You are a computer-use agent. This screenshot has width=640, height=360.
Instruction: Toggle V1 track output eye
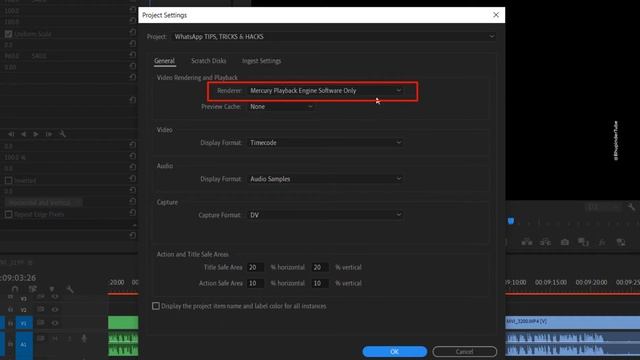point(55,323)
